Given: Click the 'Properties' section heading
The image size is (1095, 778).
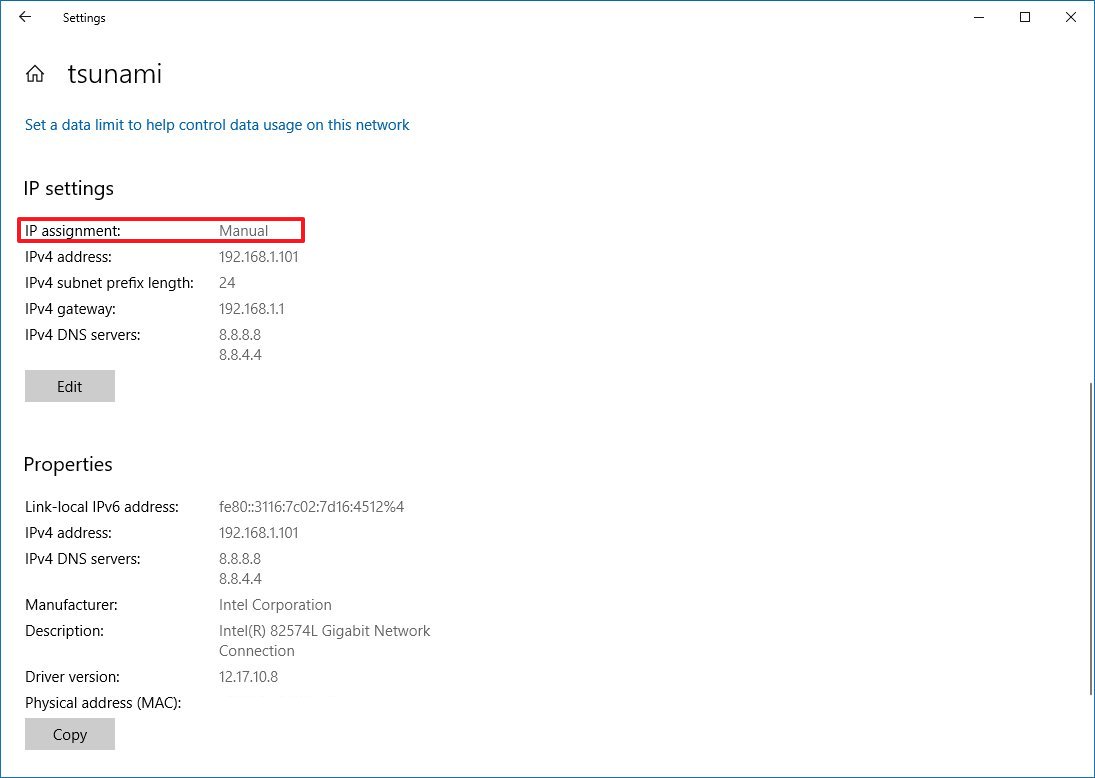Looking at the screenshot, I should pyautogui.click(x=68, y=464).
